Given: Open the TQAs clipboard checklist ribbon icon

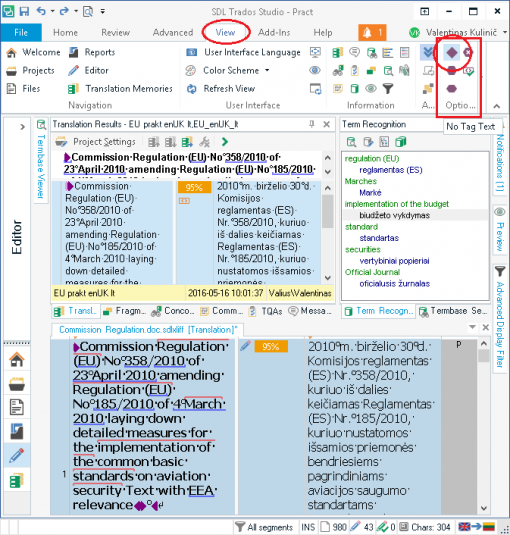Looking at the screenshot, I should [x=355, y=71].
